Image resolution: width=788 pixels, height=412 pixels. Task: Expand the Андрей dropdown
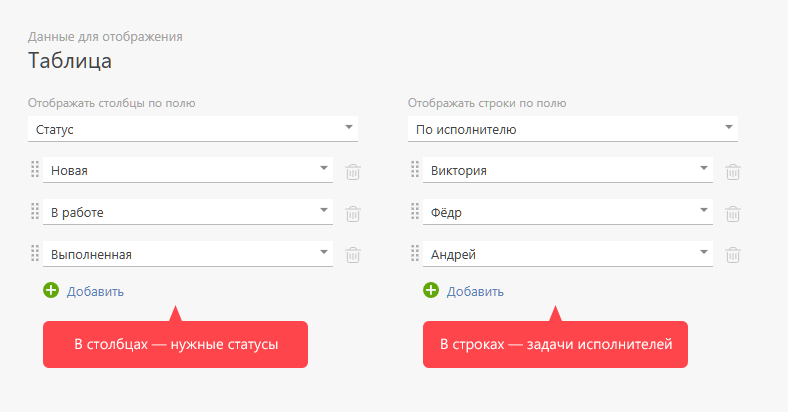pyautogui.click(x=568, y=254)
